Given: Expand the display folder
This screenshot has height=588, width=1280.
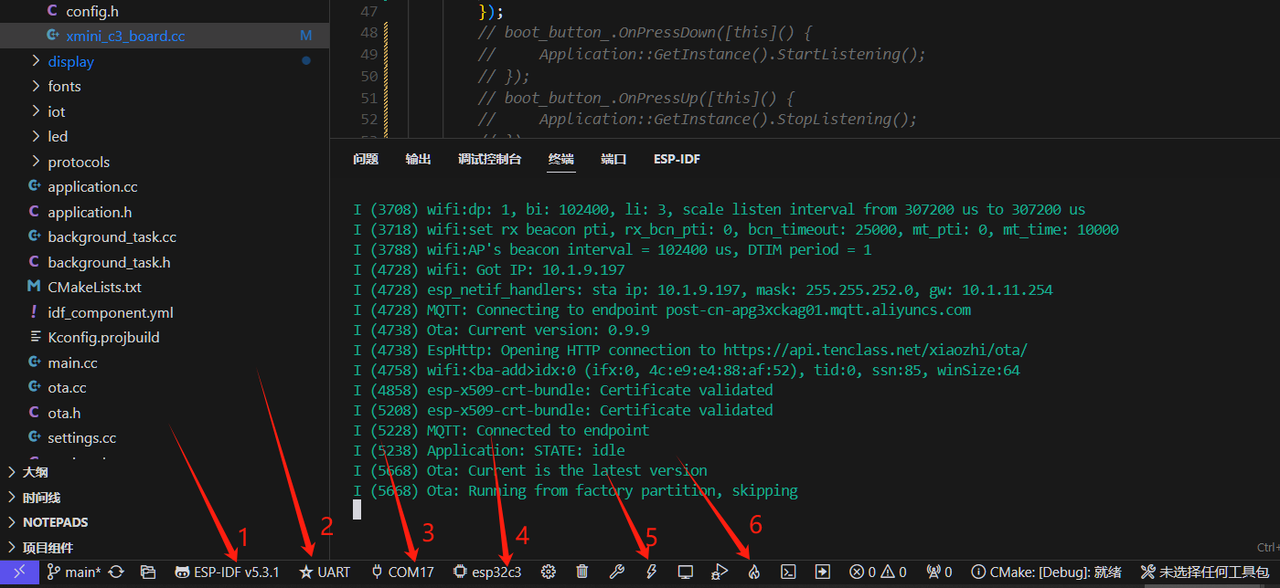Looking at the screenshot, I should pos(70,61).
